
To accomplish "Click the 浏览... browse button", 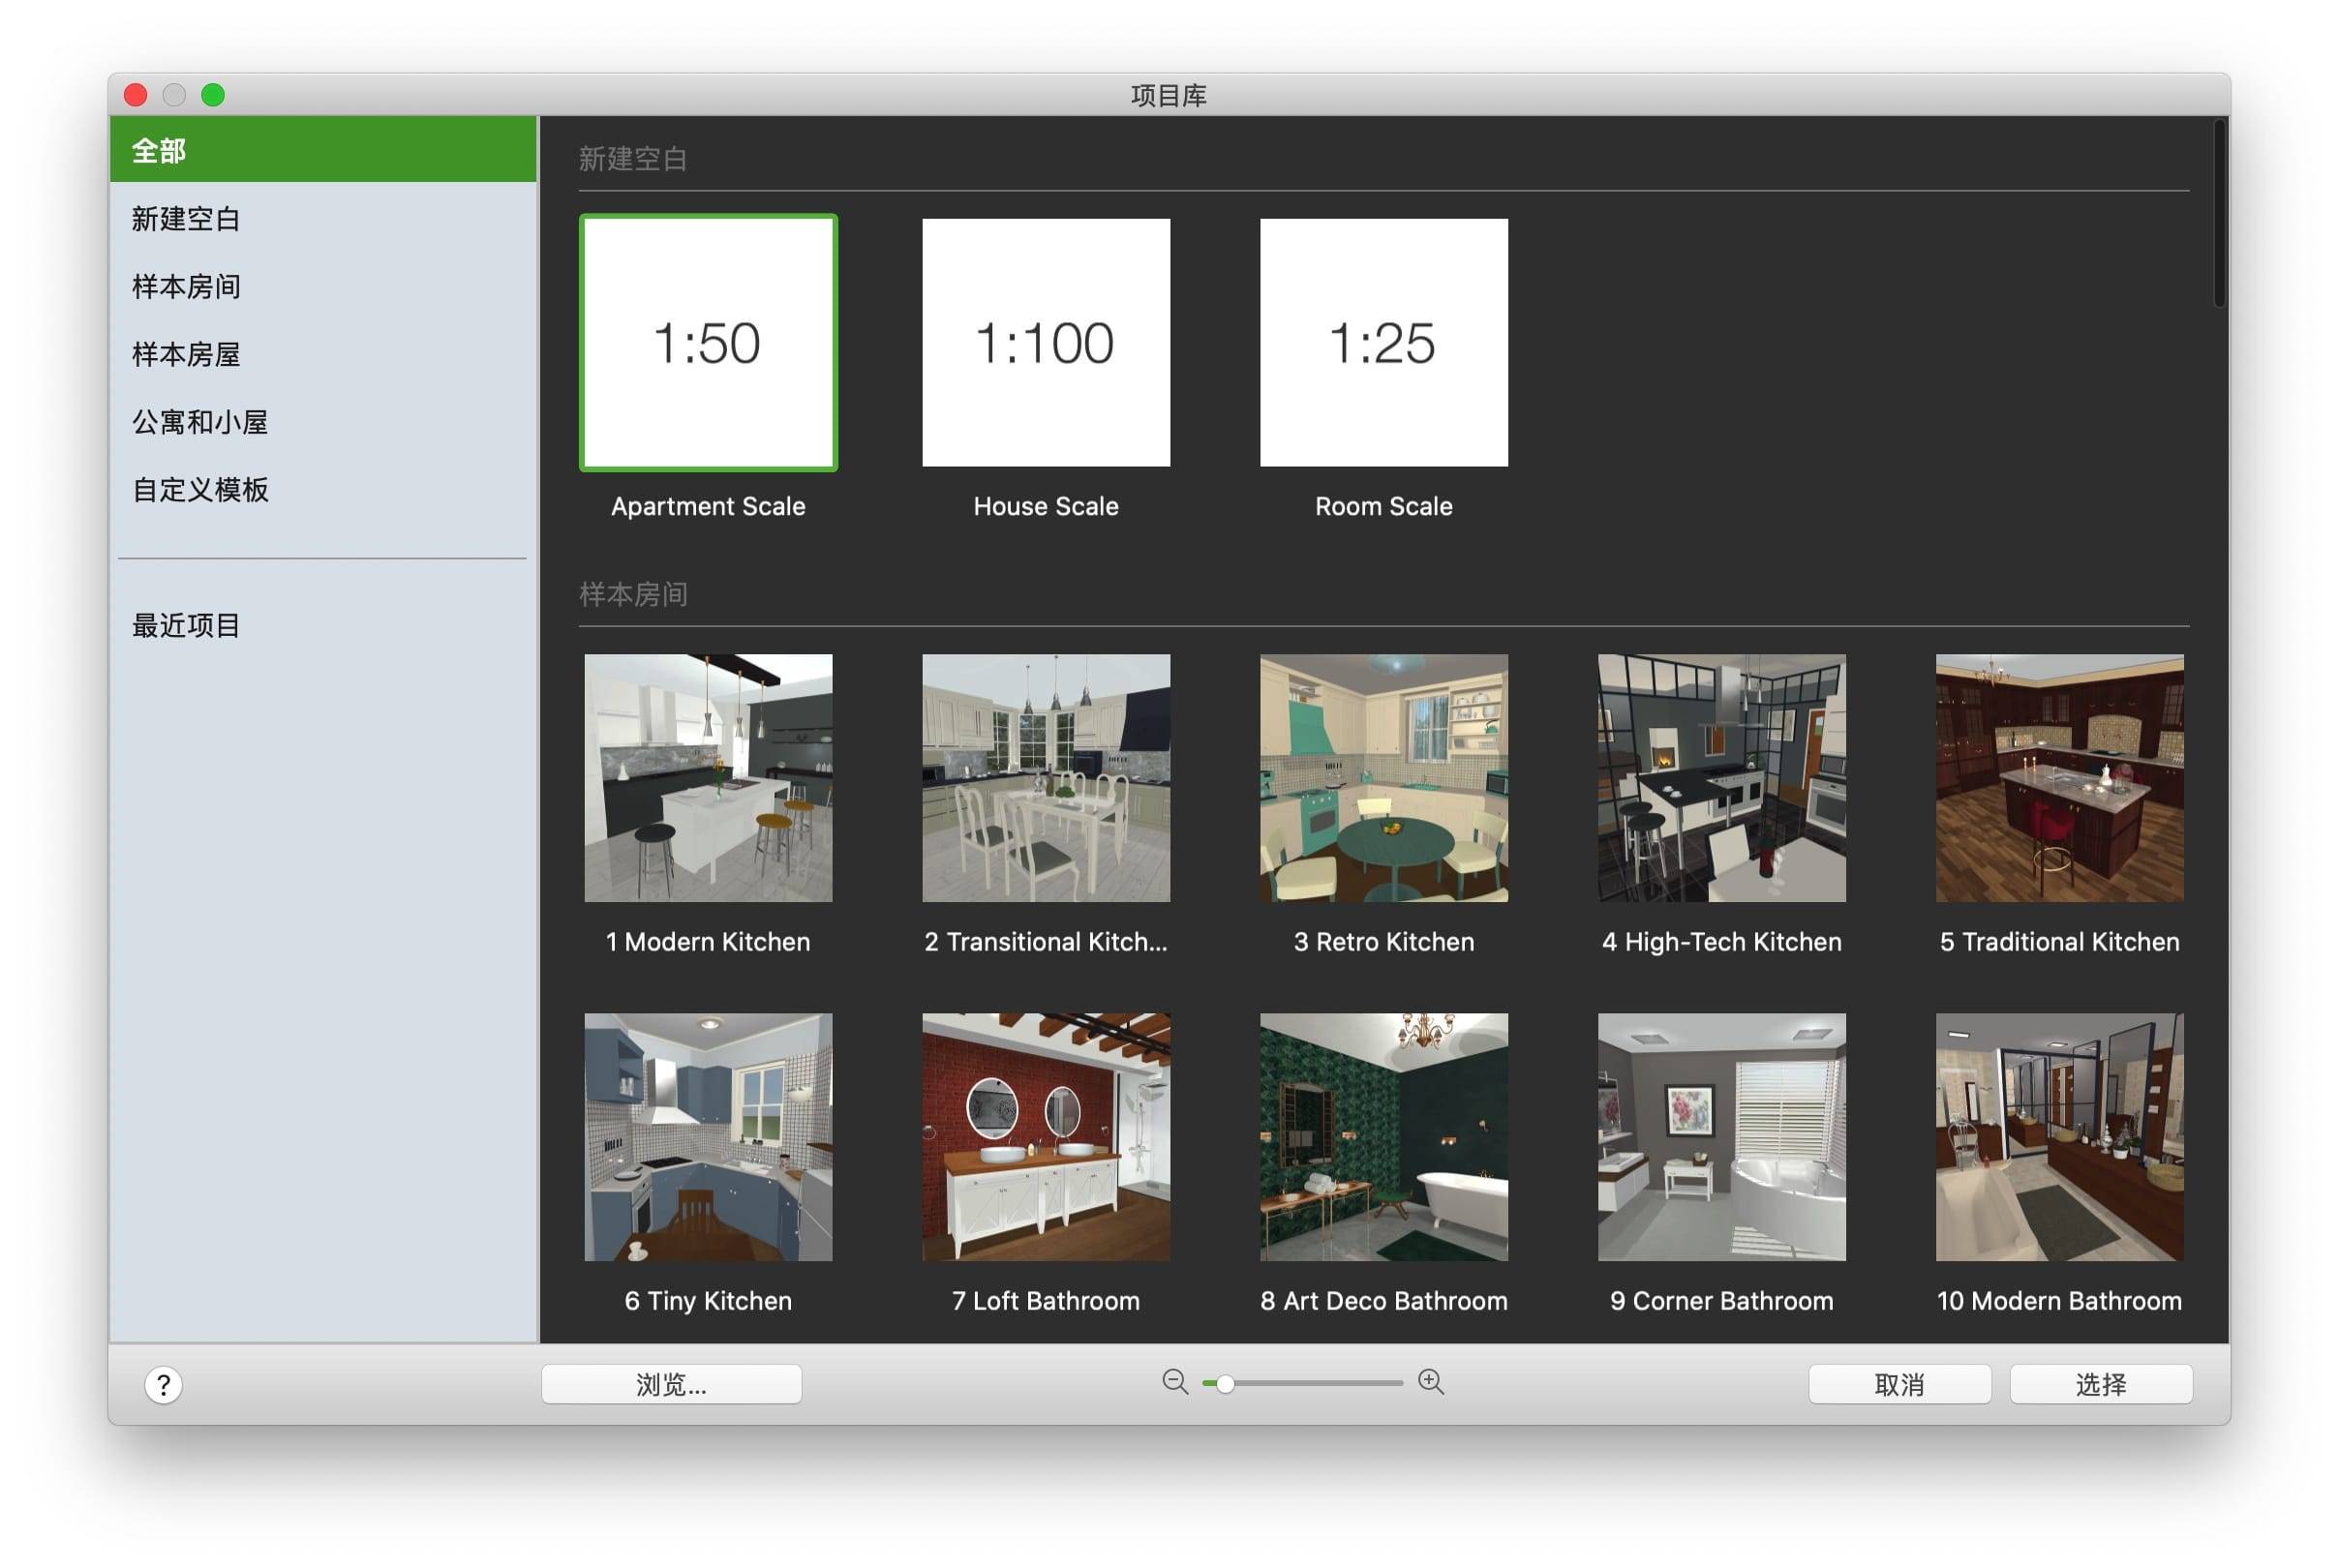I will click(671, 1384).
